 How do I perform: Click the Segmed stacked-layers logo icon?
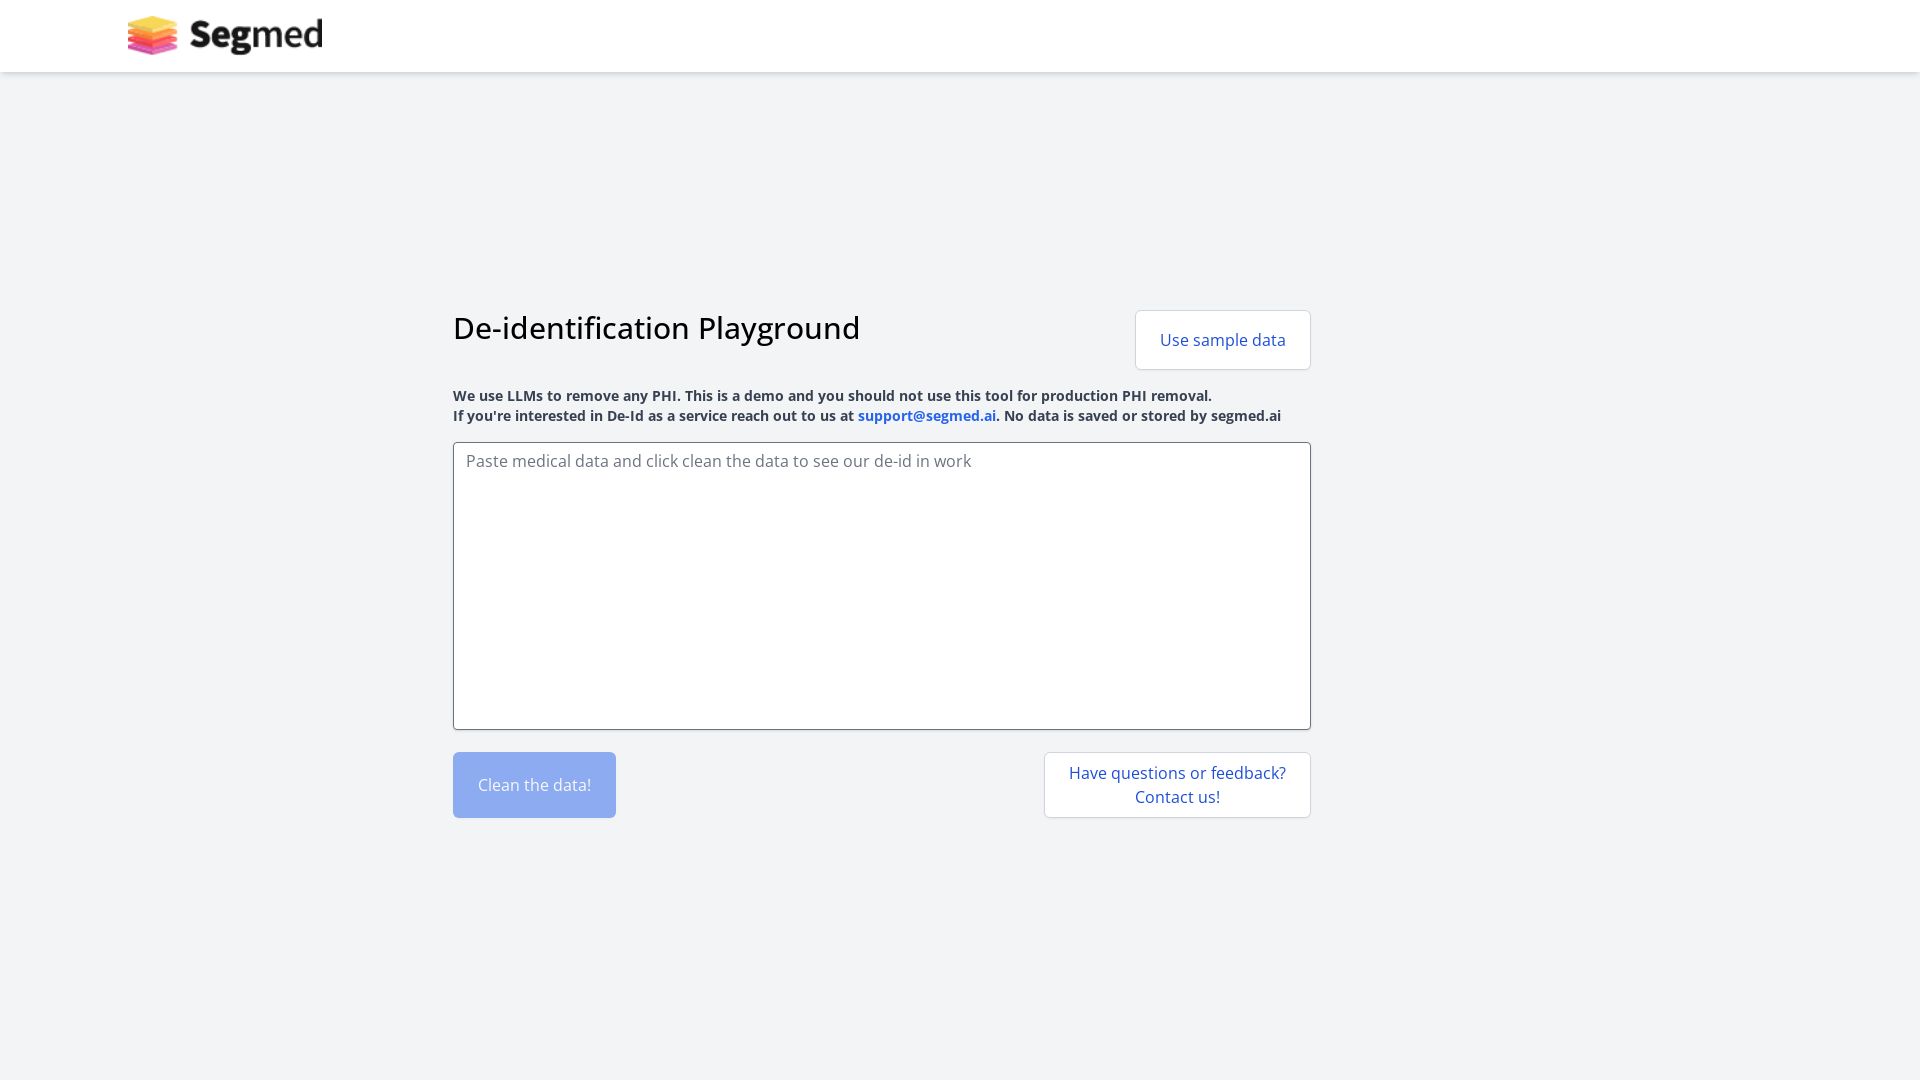[x=152, y=36]
